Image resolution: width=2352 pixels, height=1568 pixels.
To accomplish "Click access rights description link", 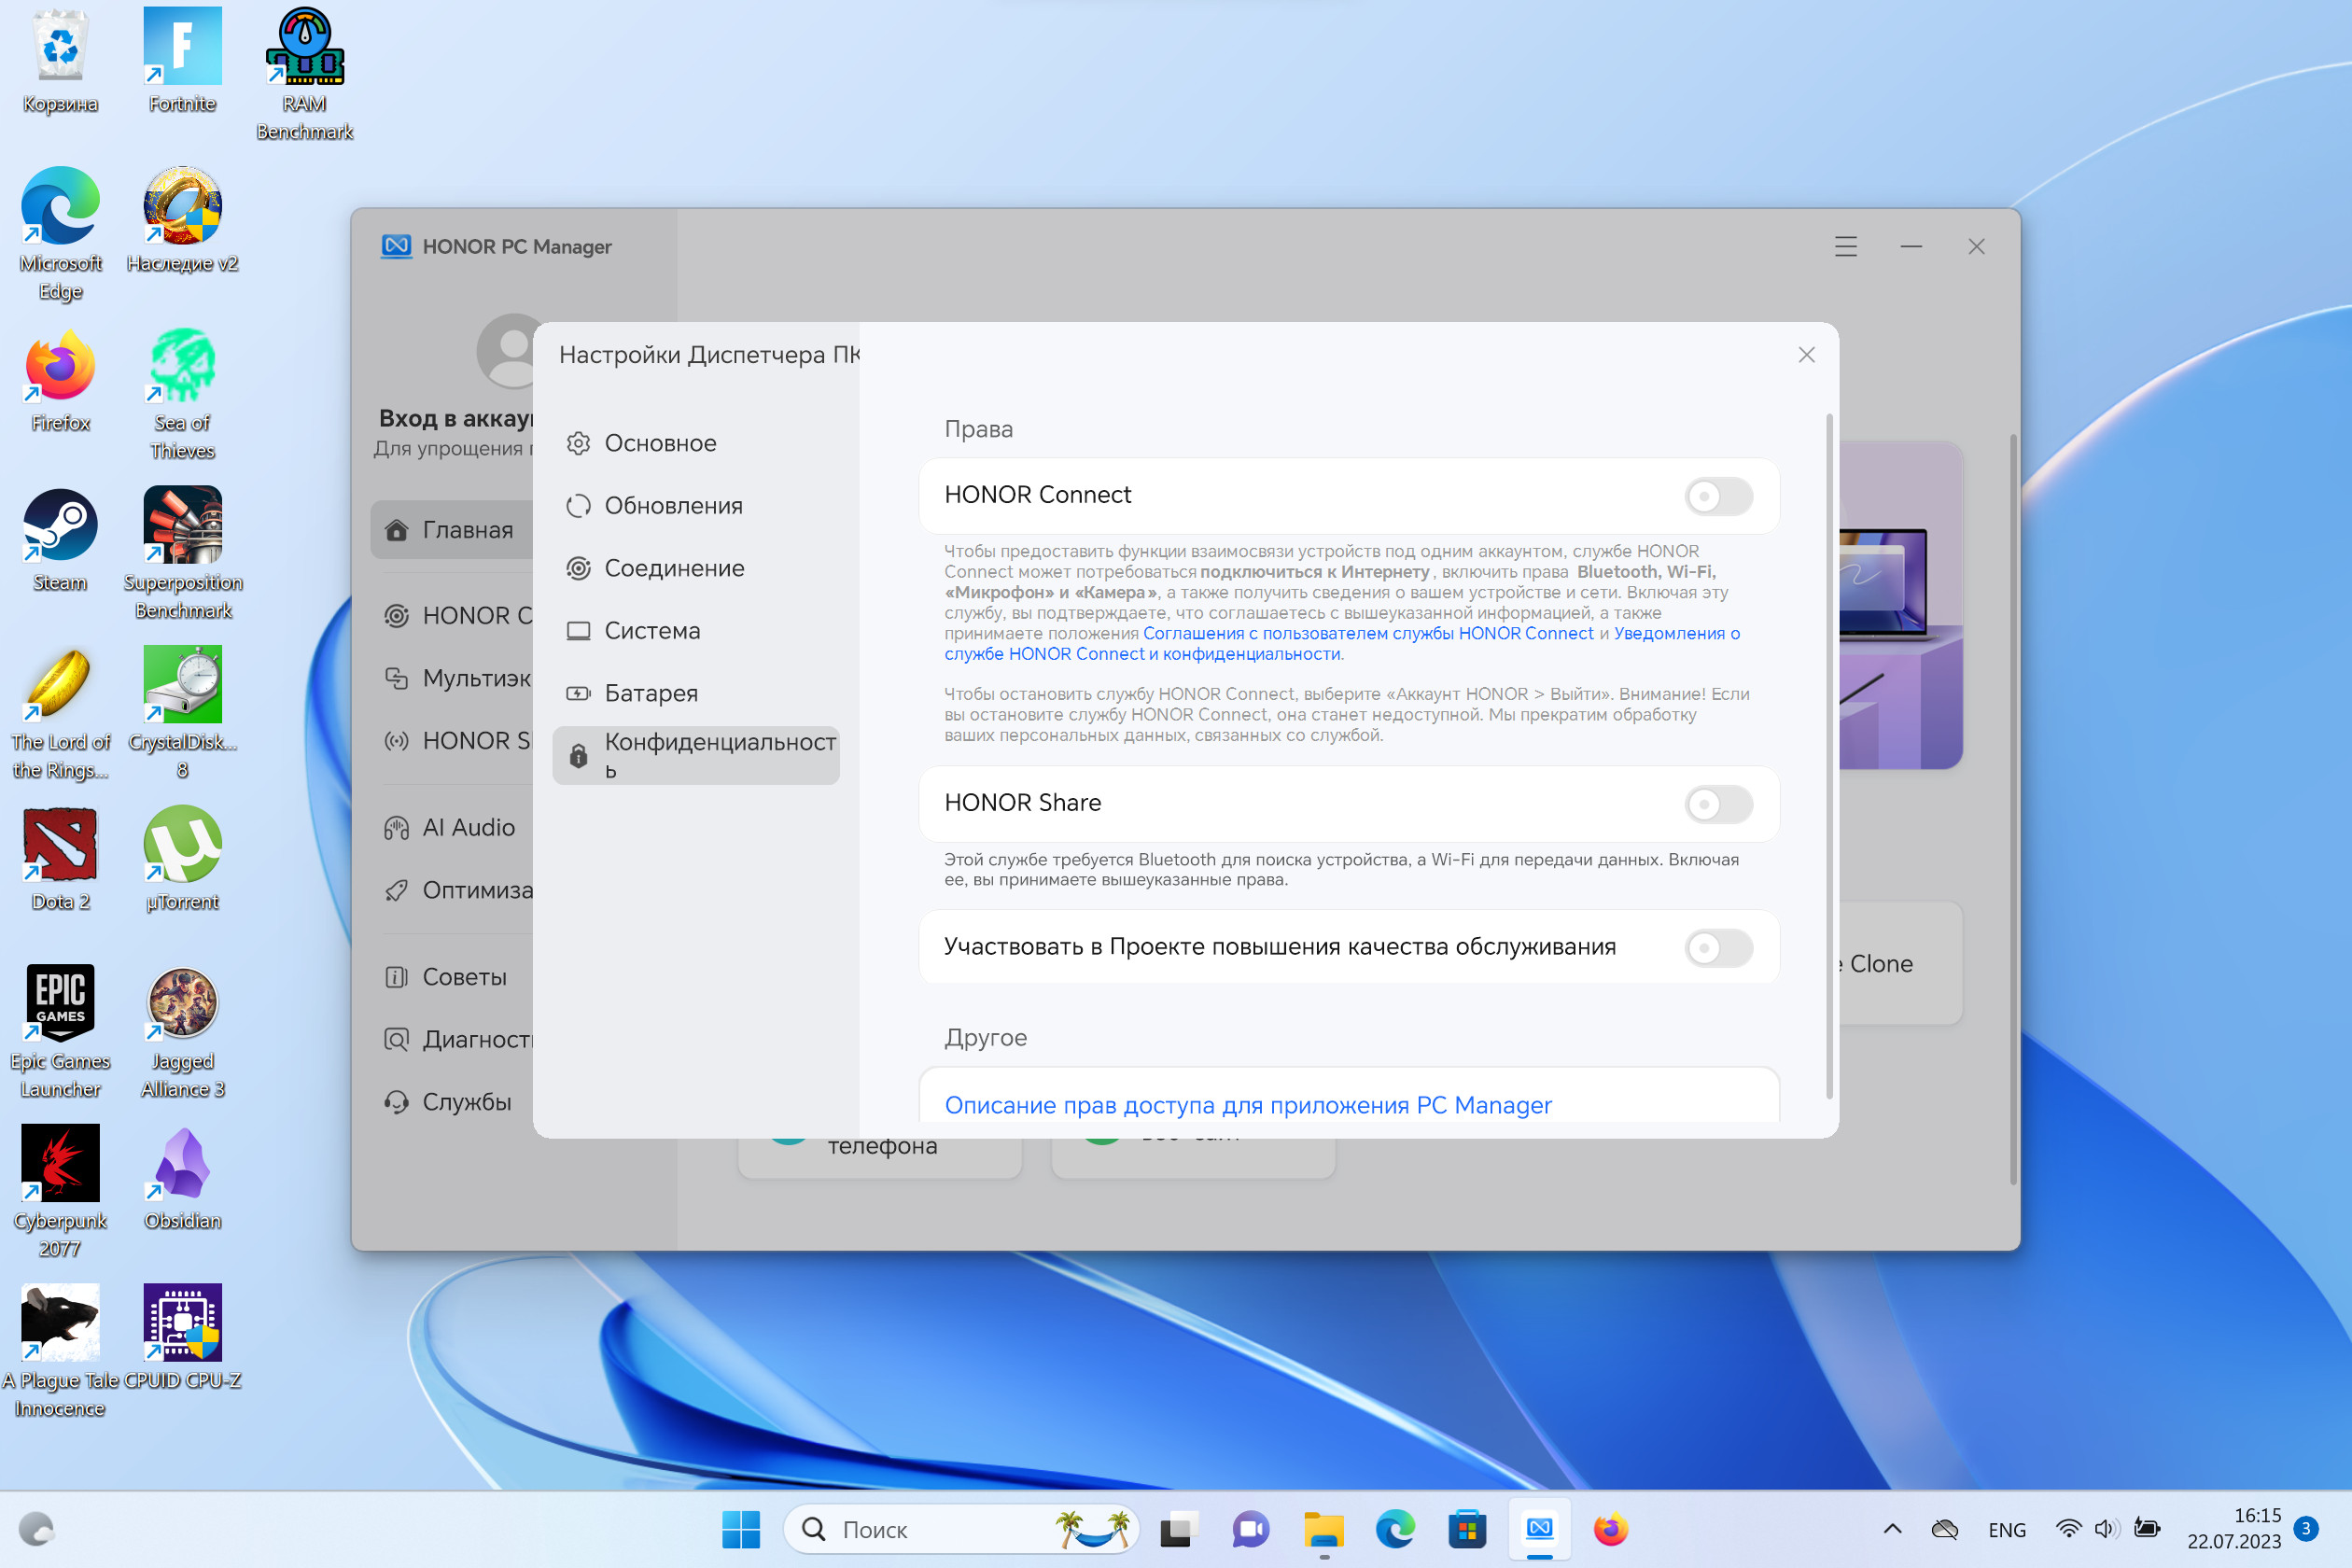I will coord(1248,1102).
